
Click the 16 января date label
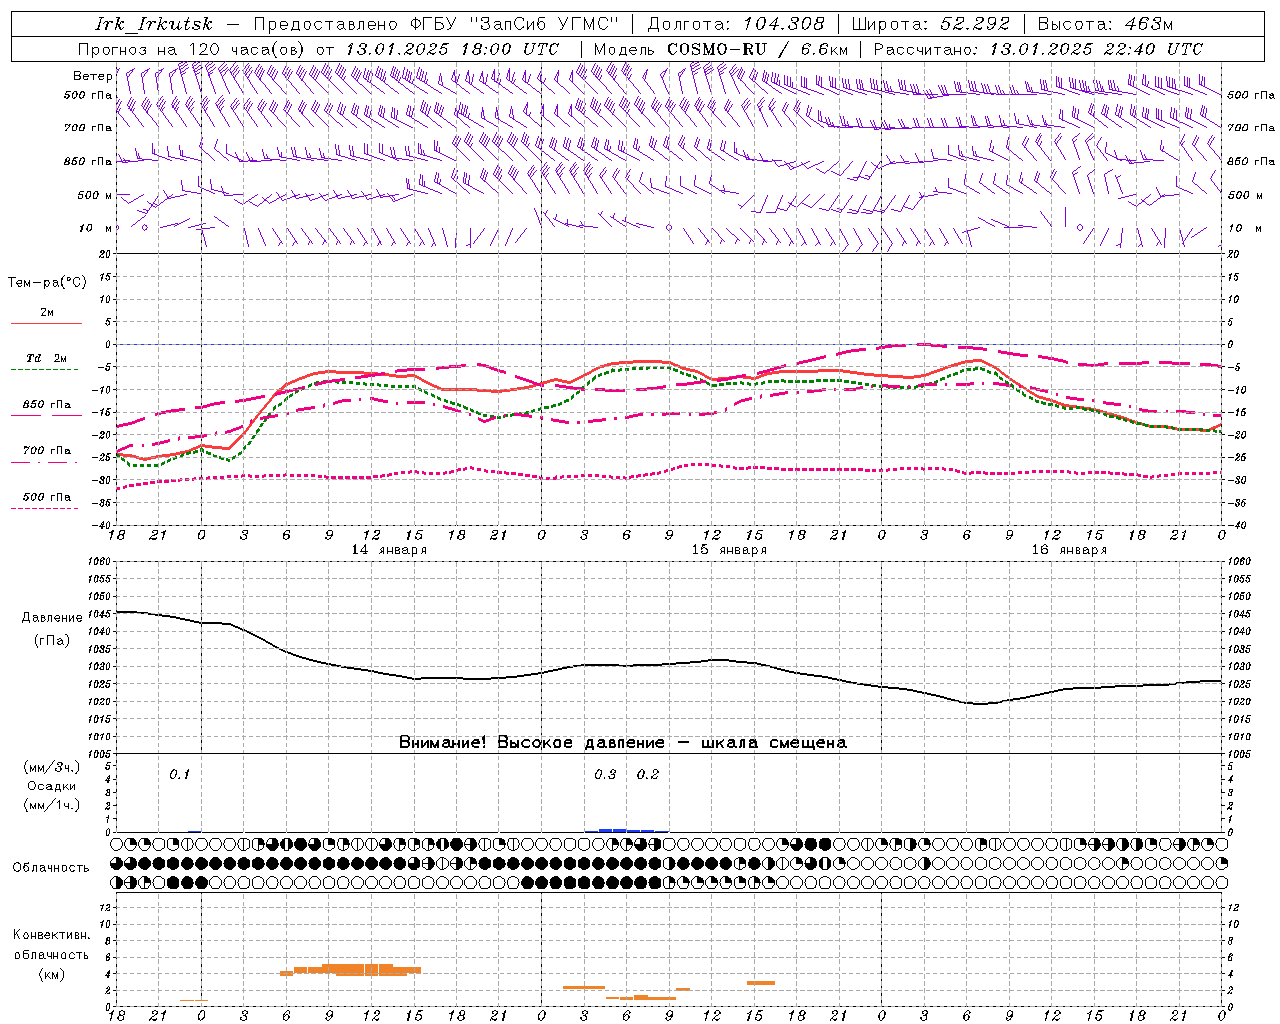coord(1069,550)
